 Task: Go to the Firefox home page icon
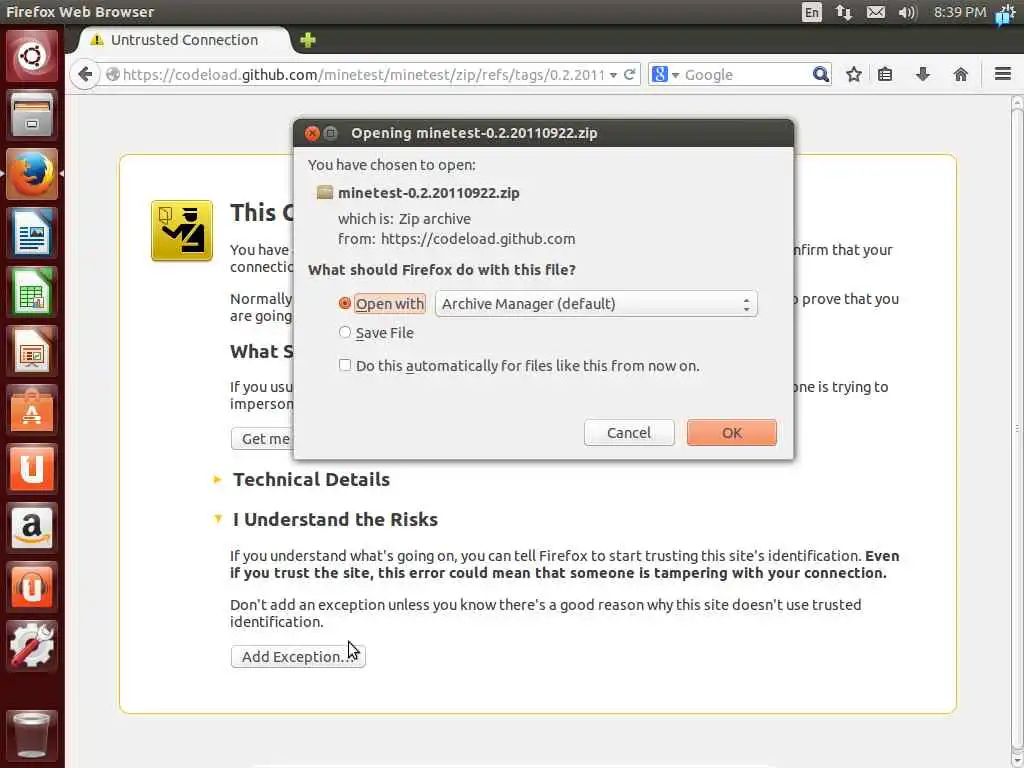960,74
